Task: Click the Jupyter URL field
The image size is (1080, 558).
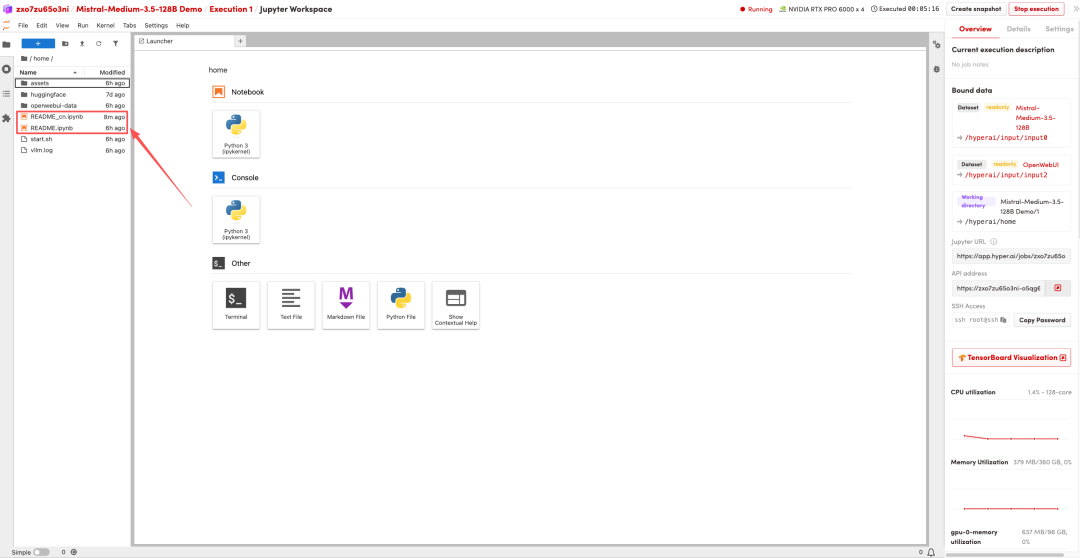Action: pos(1011,256)
